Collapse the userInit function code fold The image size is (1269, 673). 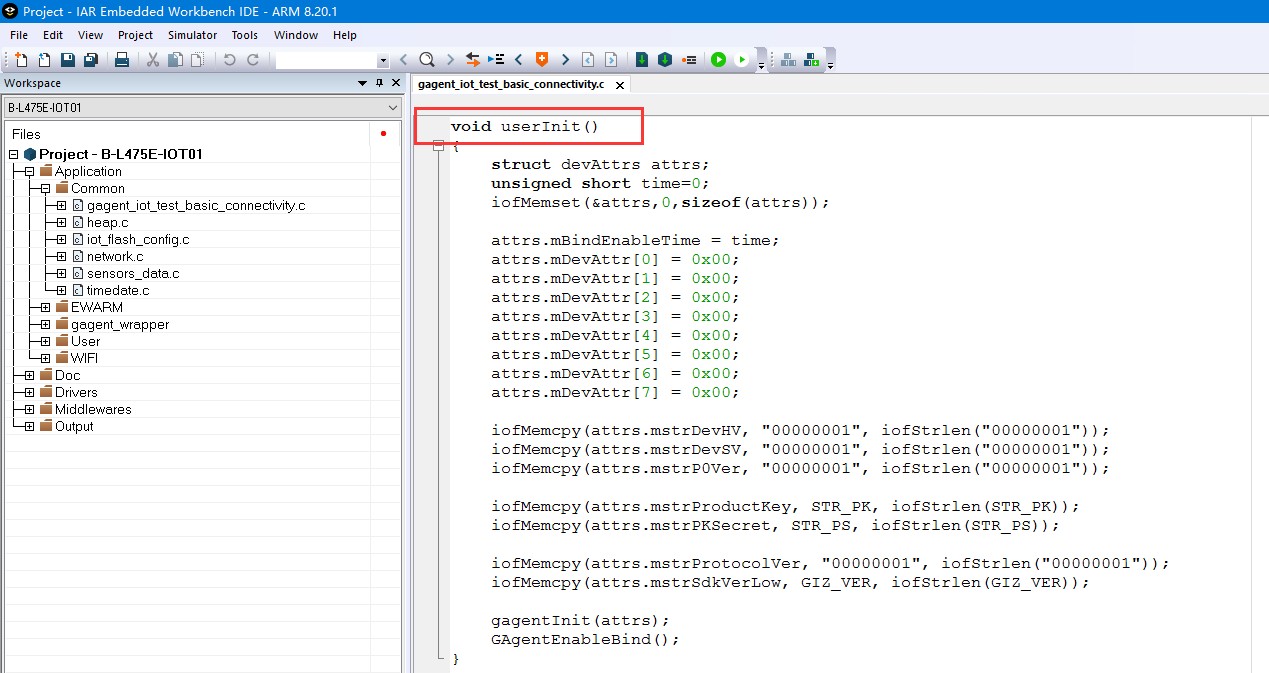point(438,146)
